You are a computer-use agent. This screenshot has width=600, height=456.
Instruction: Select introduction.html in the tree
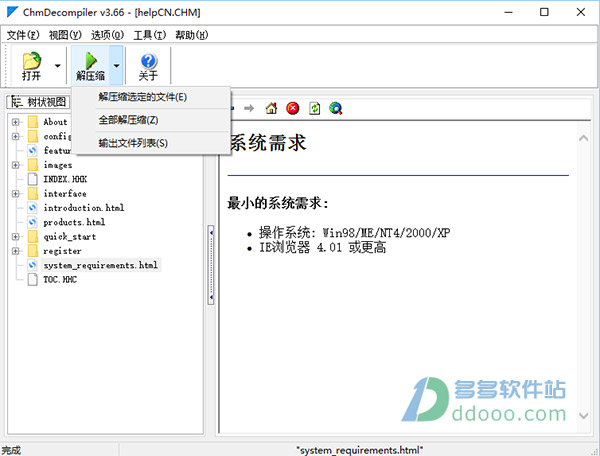coord(83,208)
